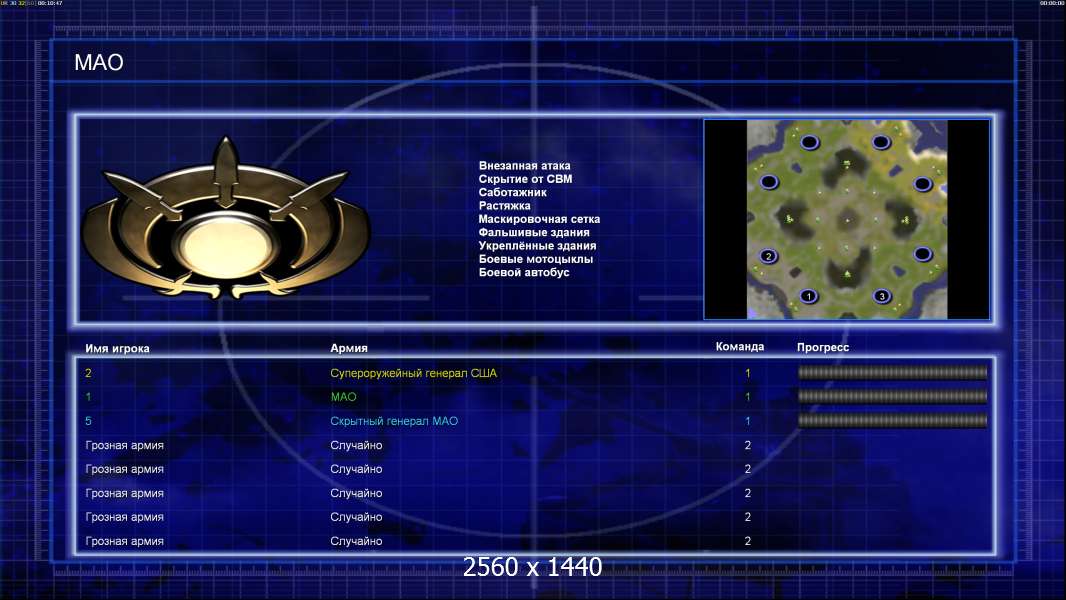1066x600 pixels.
Task: Click team number 2 in first Грозная армия row
Action: point(748,445)
